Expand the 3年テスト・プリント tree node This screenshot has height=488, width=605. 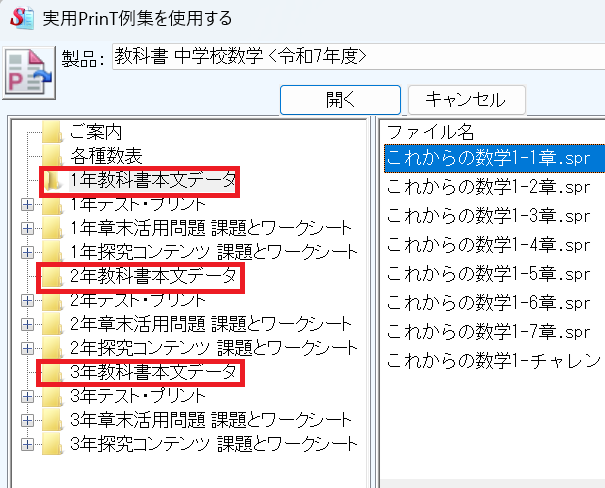(x=27, y=397)
